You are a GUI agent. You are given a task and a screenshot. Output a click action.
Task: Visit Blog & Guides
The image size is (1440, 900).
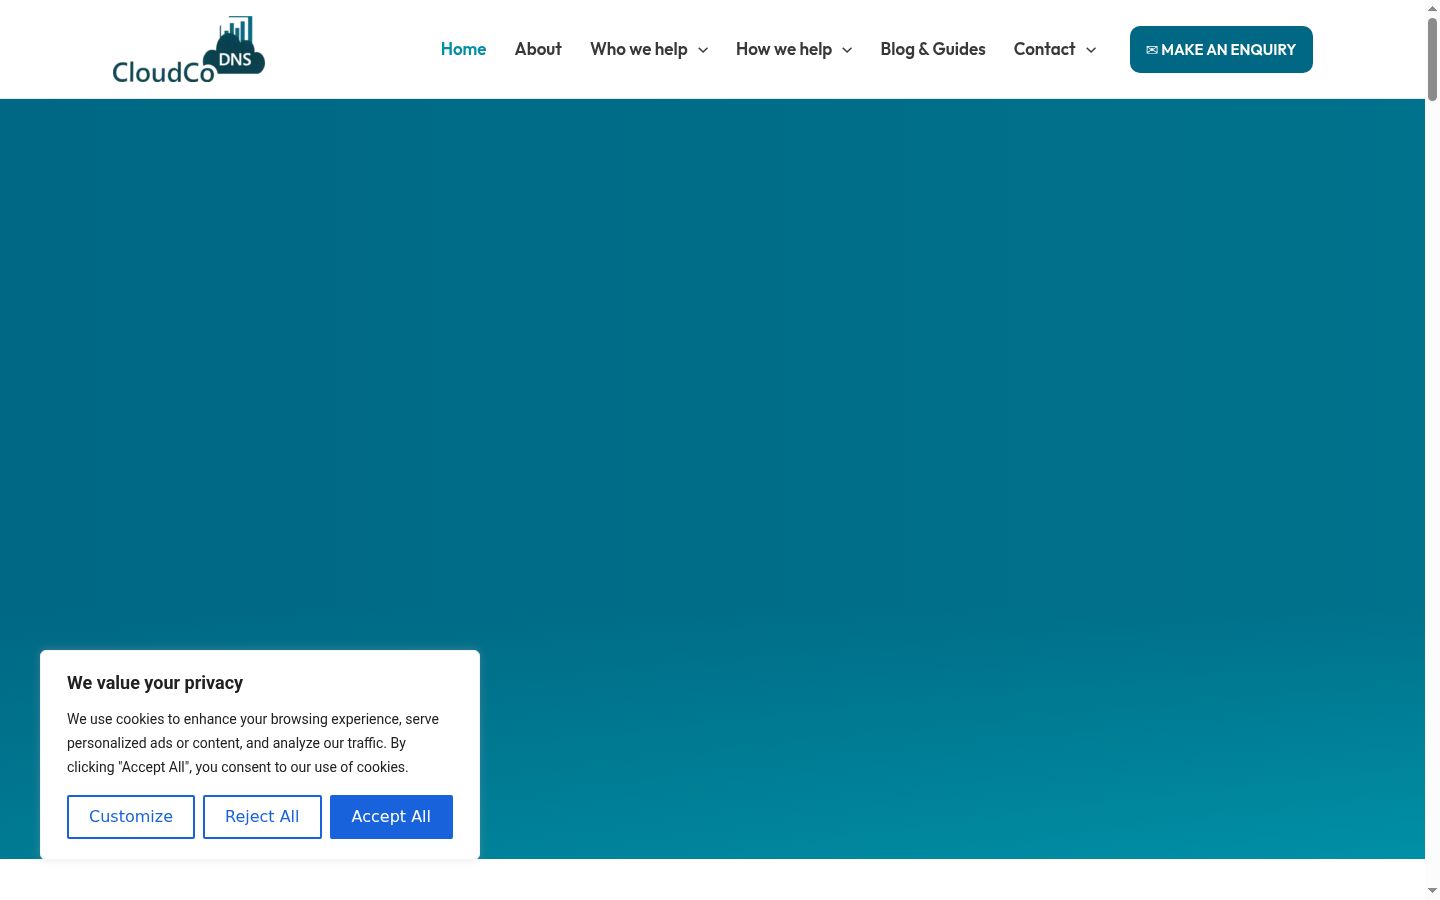pyautogui.click(x=933, y=49)
